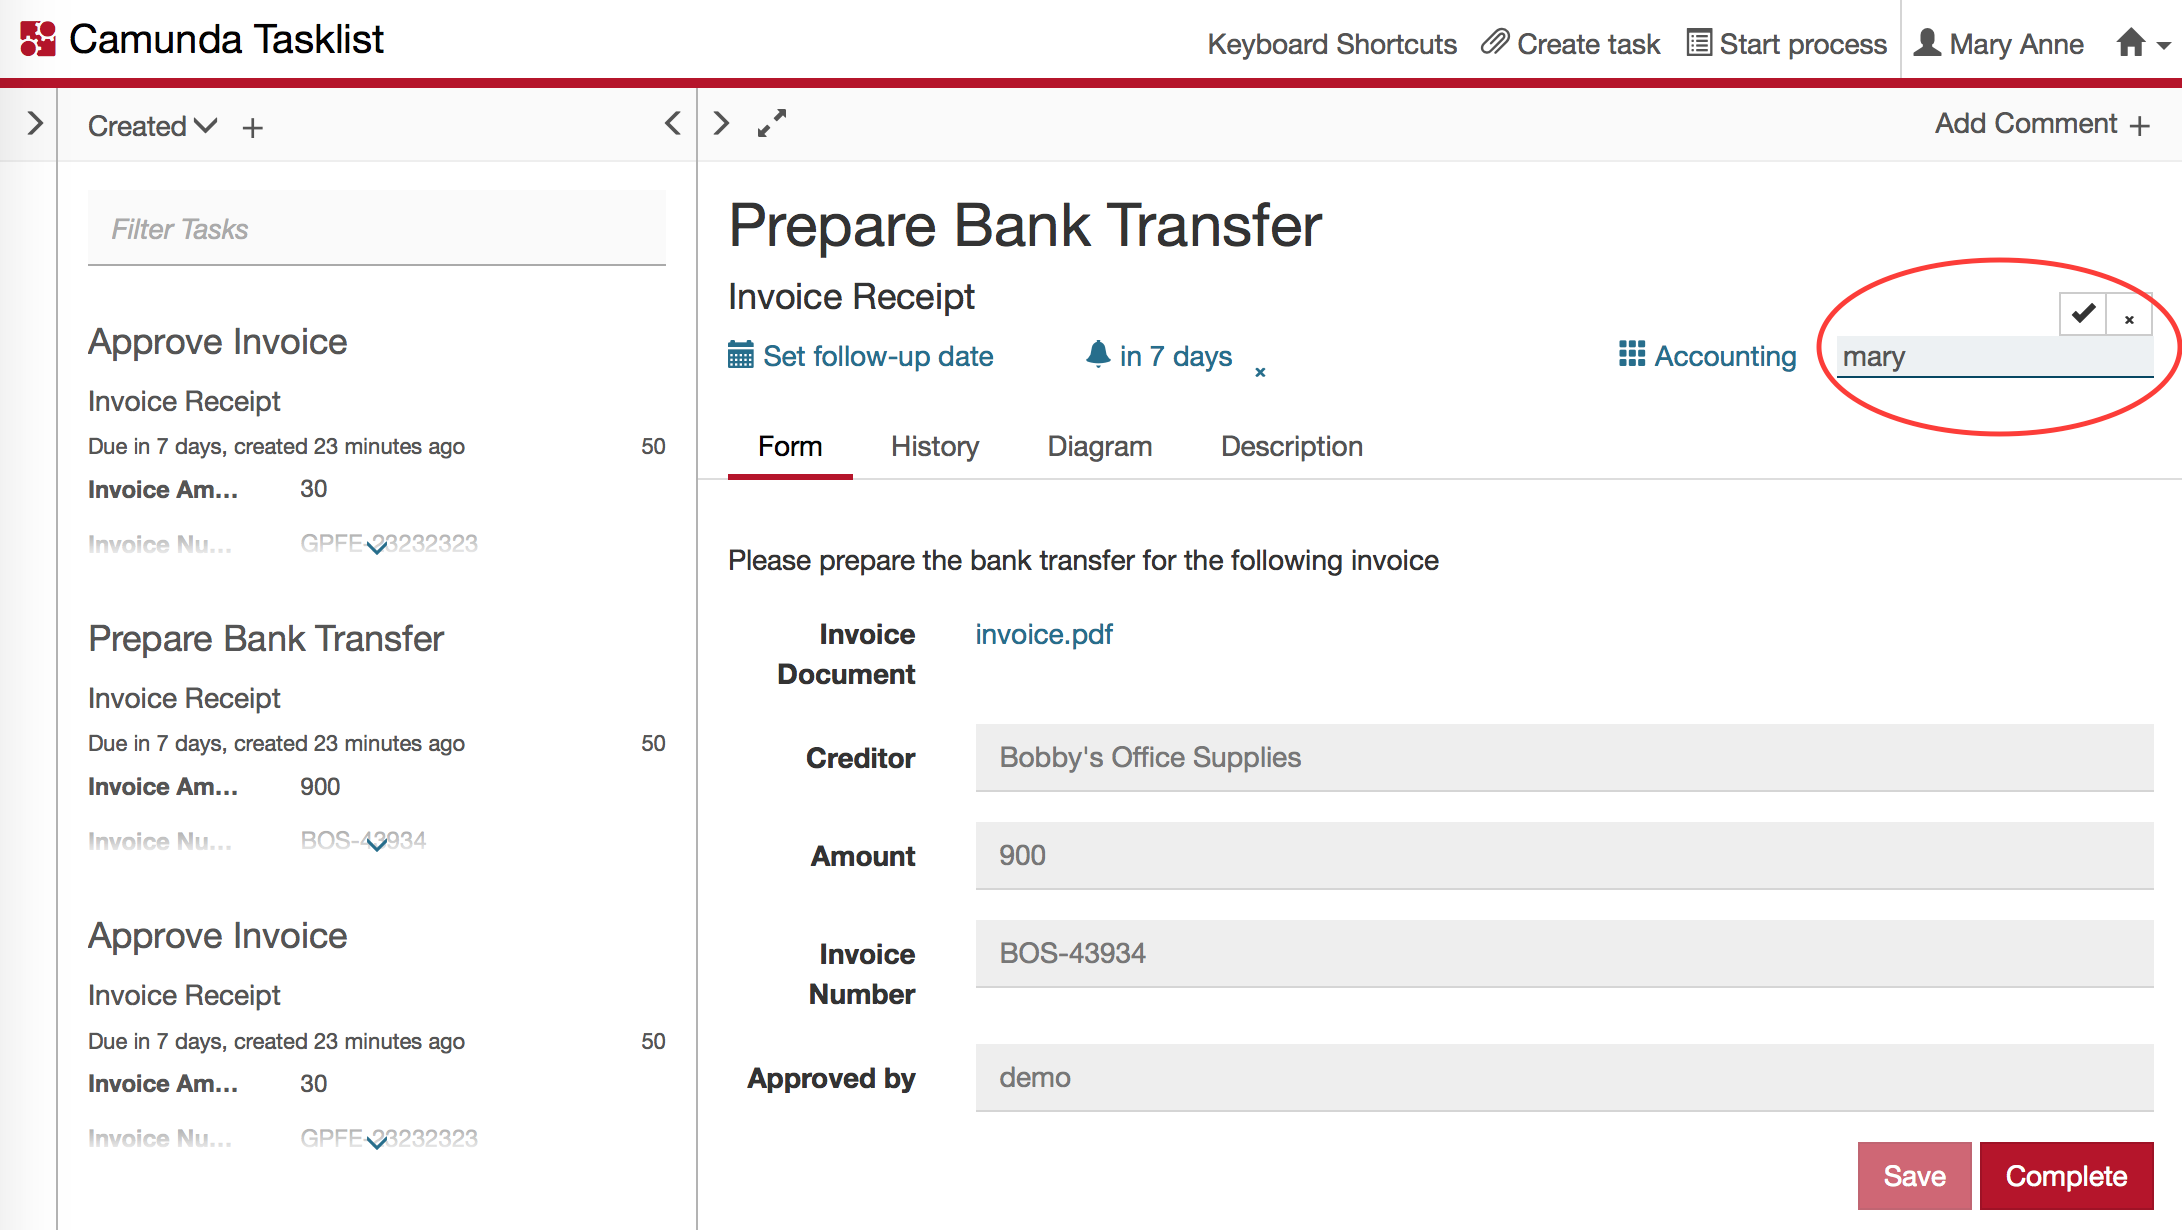Expand the task list panel arrow
The width and height of the screenshot is (2182, 1230).
[33, 124]
